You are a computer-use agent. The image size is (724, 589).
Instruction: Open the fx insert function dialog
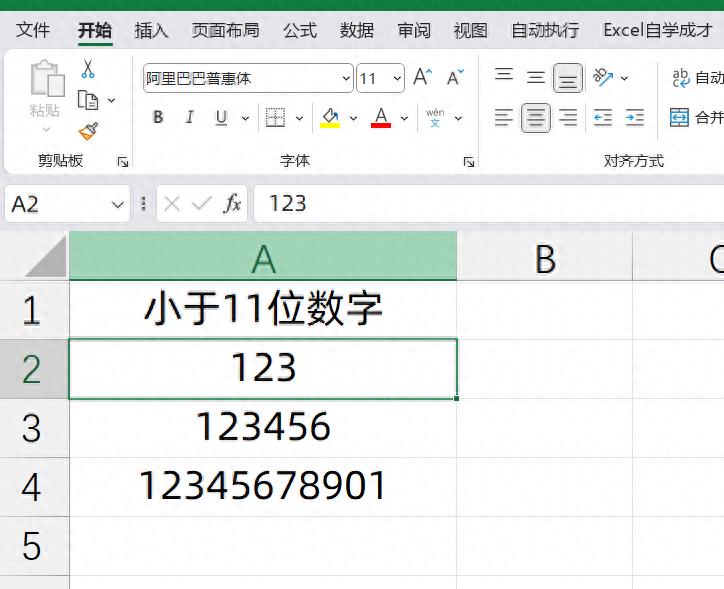click(232, 204)
